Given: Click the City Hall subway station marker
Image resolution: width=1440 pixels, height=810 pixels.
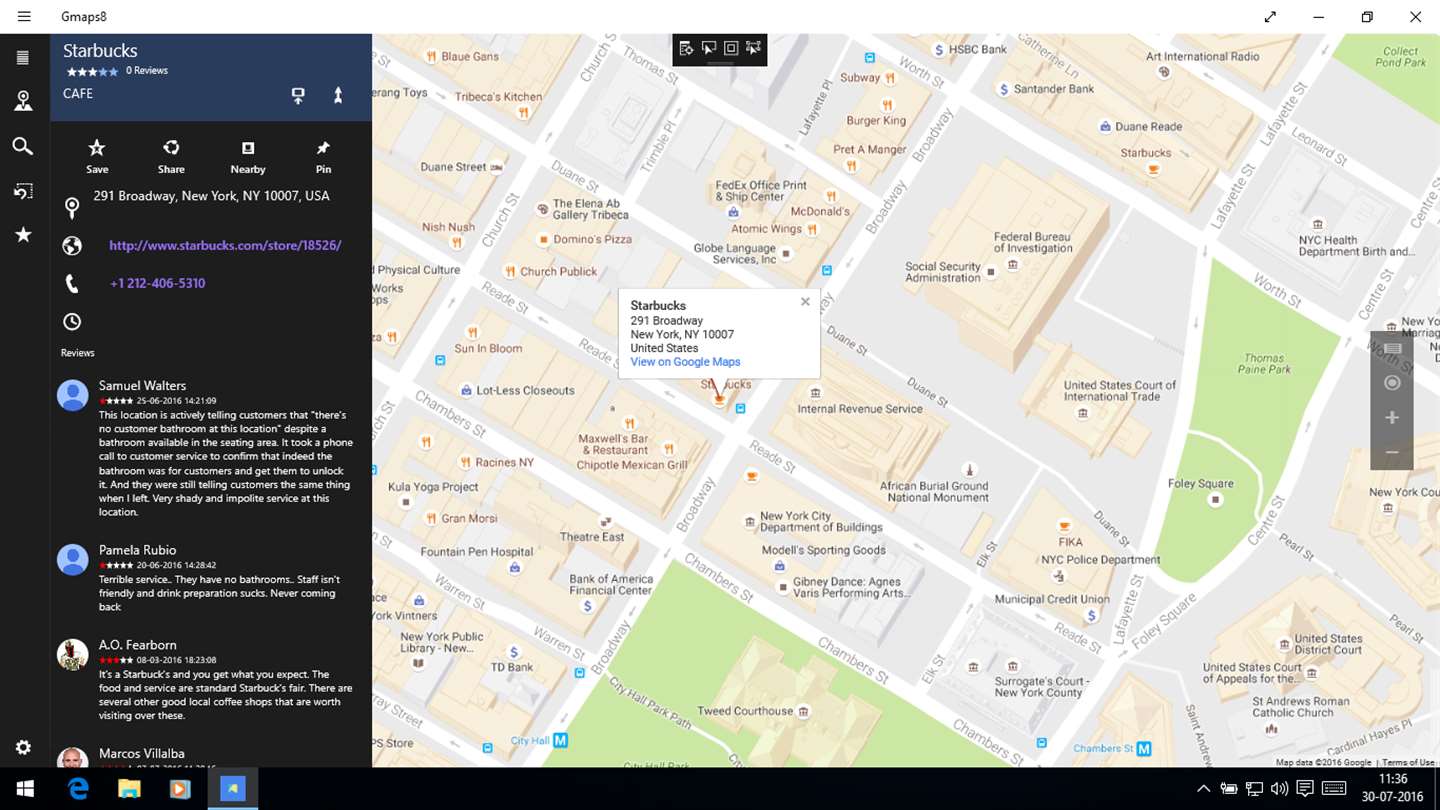Looking at the screenshot, I should [560, 741].
